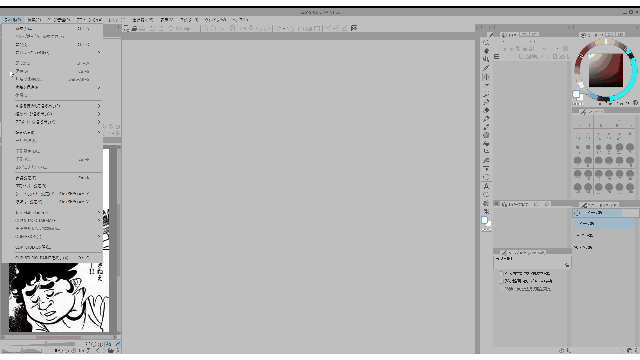Click the Save icon in the command bar

click(142, 28)
